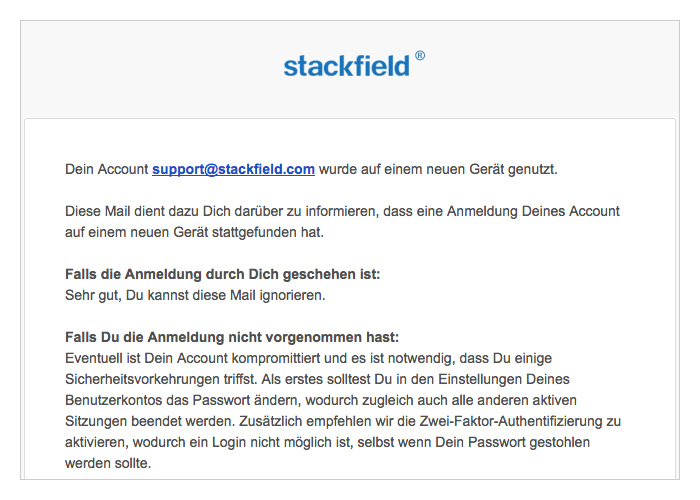This screenshot has height=500, width=700.
Task: Click the words 'Dein Account' before the email link
Action: point(107,169)
